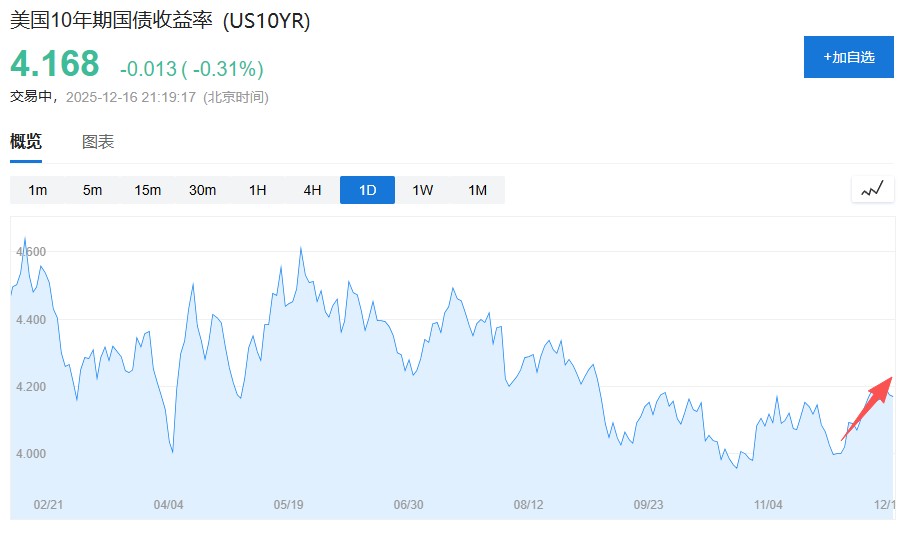Add US10YR to watchlist with +加自选

848,57
